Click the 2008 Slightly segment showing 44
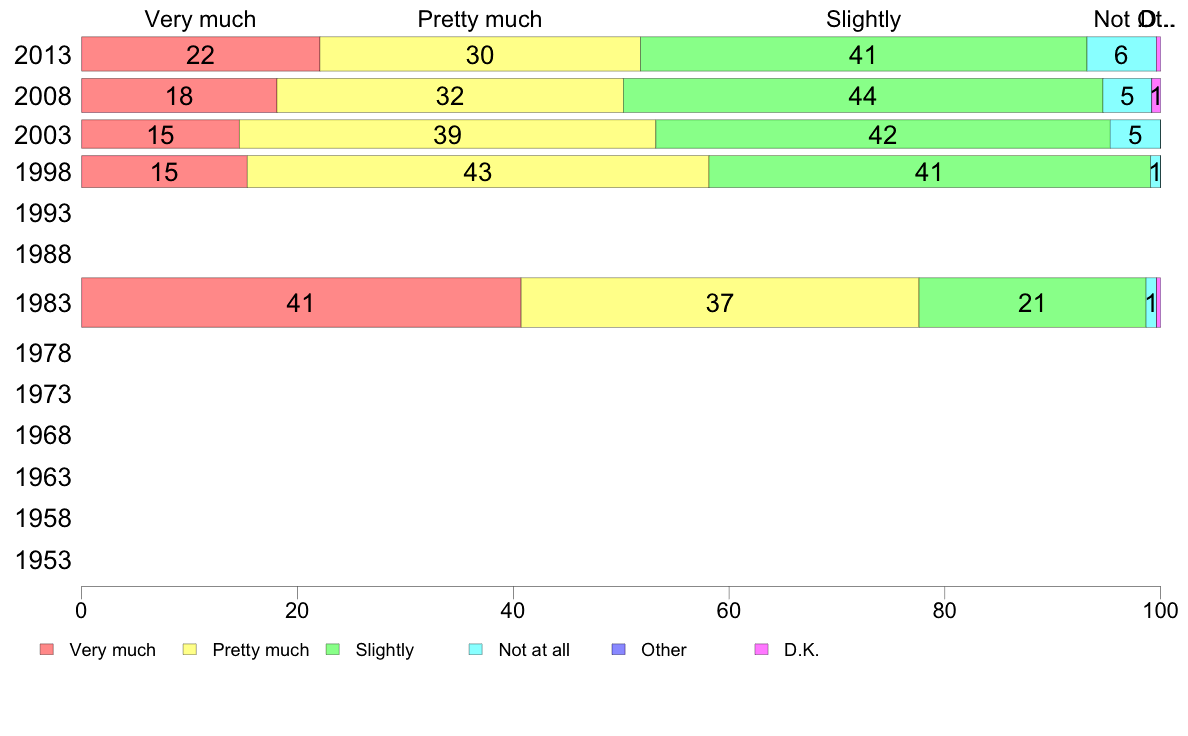The image size is (1188, 736). (x=862, y=96)
